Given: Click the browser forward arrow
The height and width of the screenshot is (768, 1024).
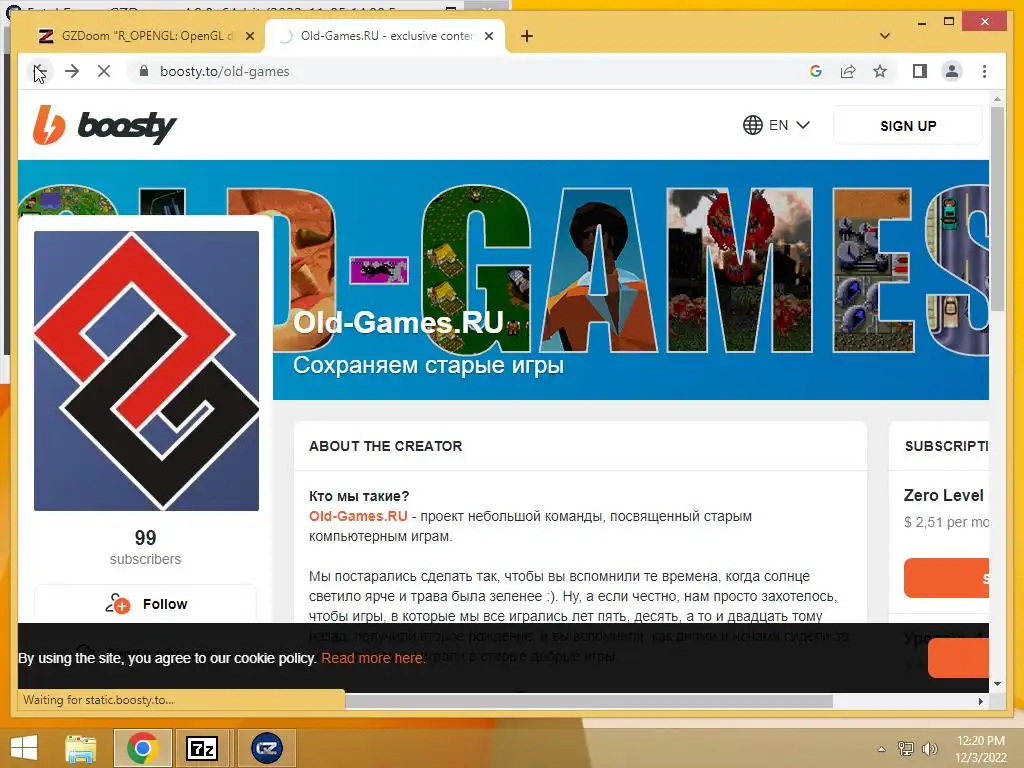Looking at the screenshot, I should click(72, 71).
